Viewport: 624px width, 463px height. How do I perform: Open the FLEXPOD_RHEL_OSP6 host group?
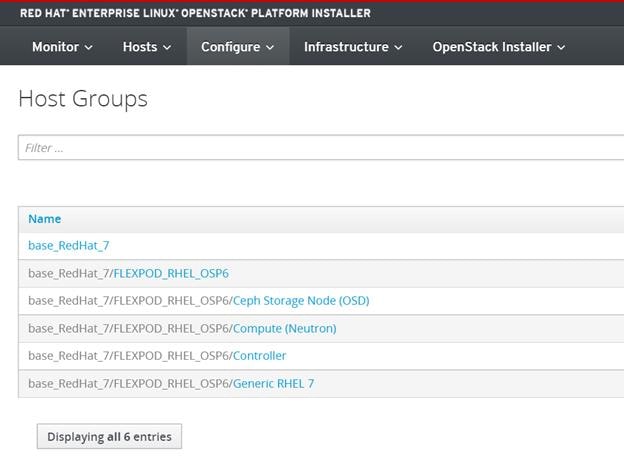[x=171, y=274]
